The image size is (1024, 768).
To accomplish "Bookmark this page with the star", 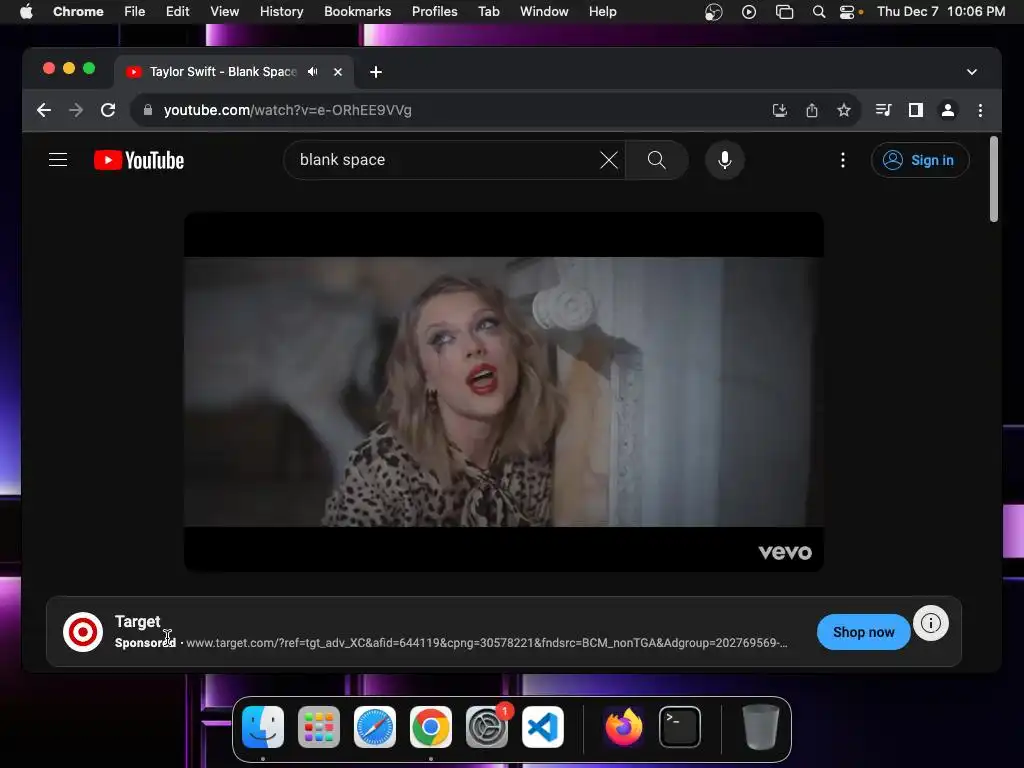I will (x=844, y=110).
